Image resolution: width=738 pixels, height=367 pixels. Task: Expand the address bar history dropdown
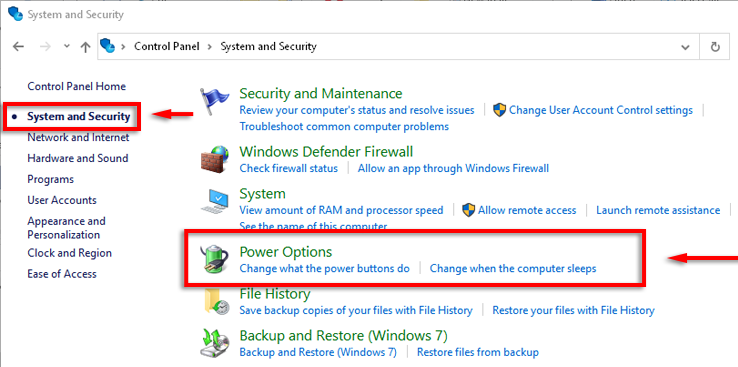(x=685, y=47)
